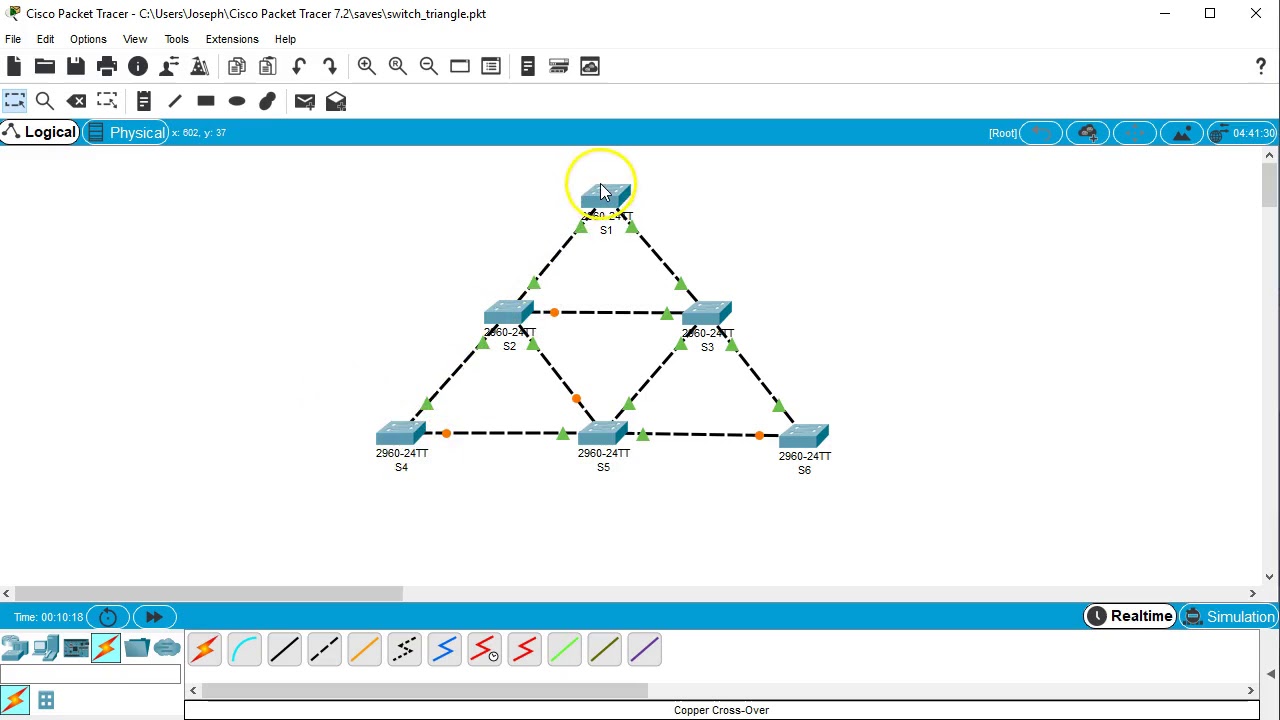Switch to Simulation mode

1229,617
